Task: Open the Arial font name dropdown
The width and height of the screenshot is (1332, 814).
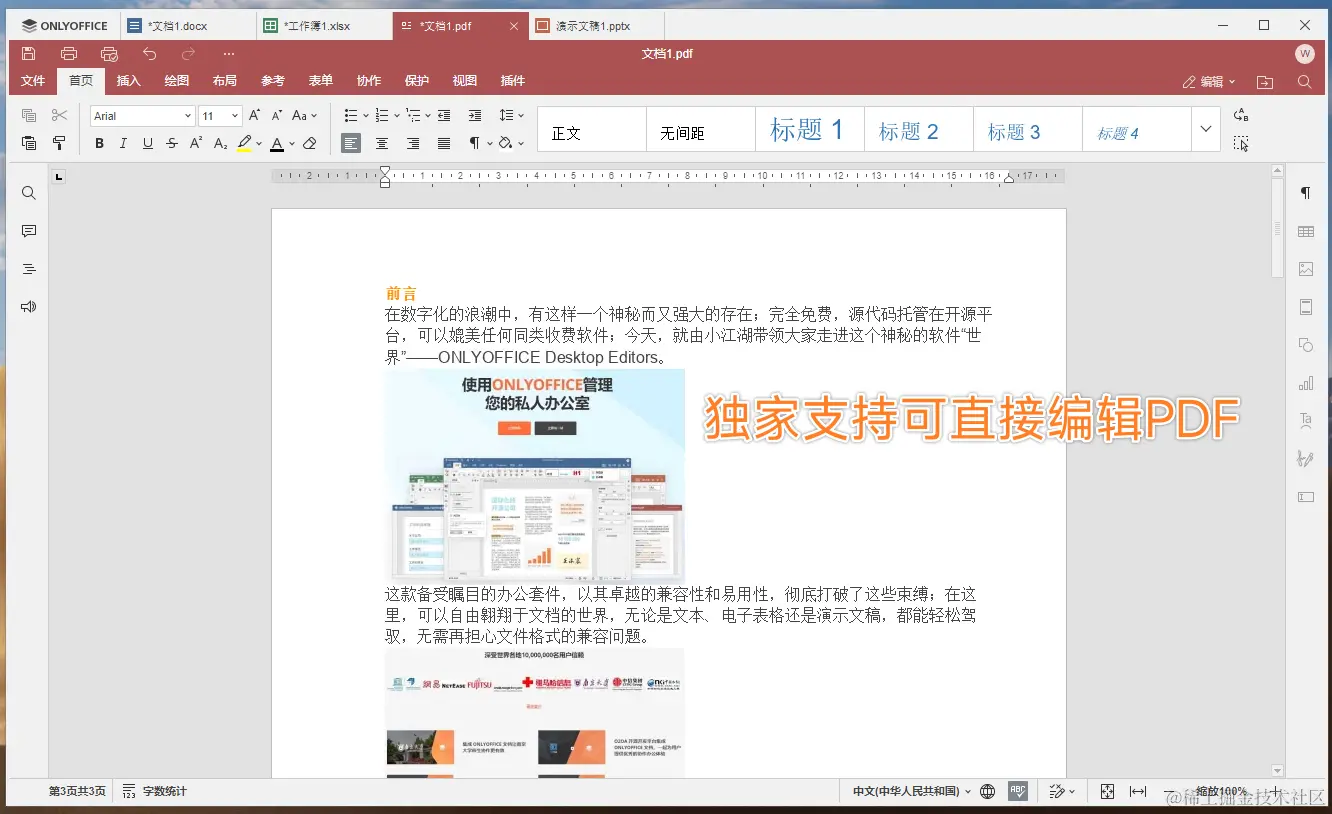Action: (x=187, y=116)
